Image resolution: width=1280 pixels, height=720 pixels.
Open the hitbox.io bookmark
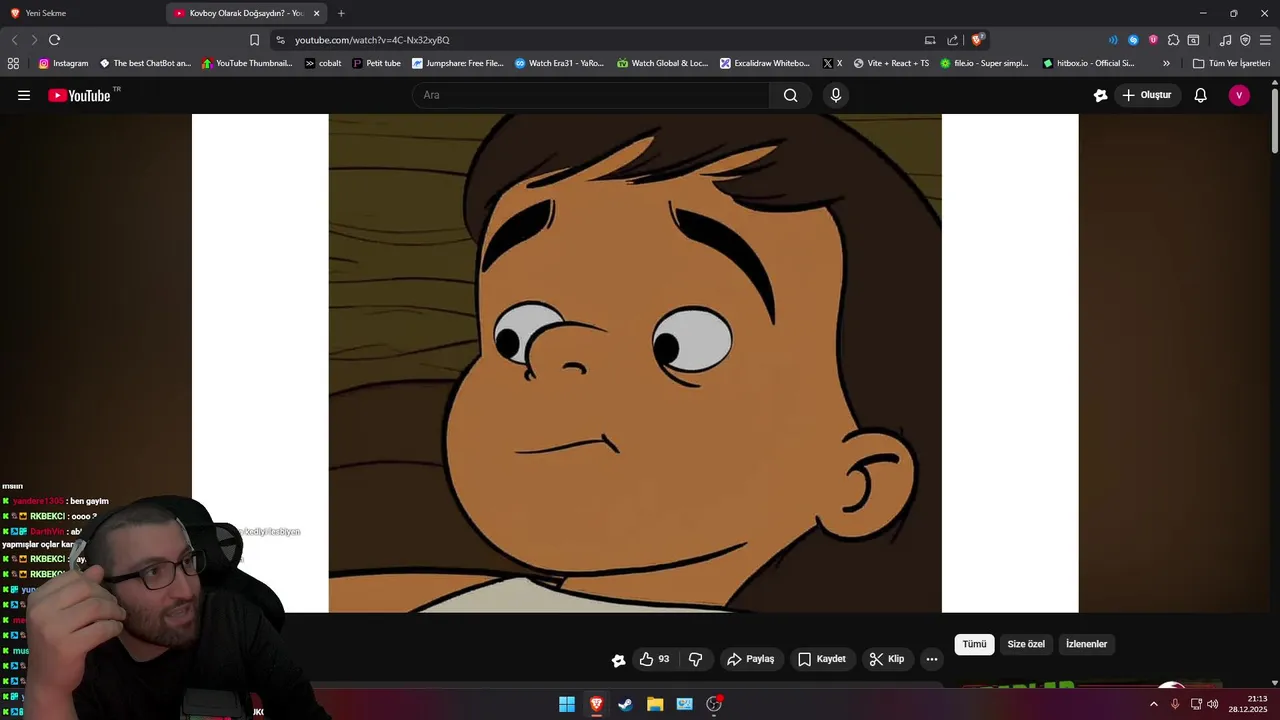click(1089, 63)
